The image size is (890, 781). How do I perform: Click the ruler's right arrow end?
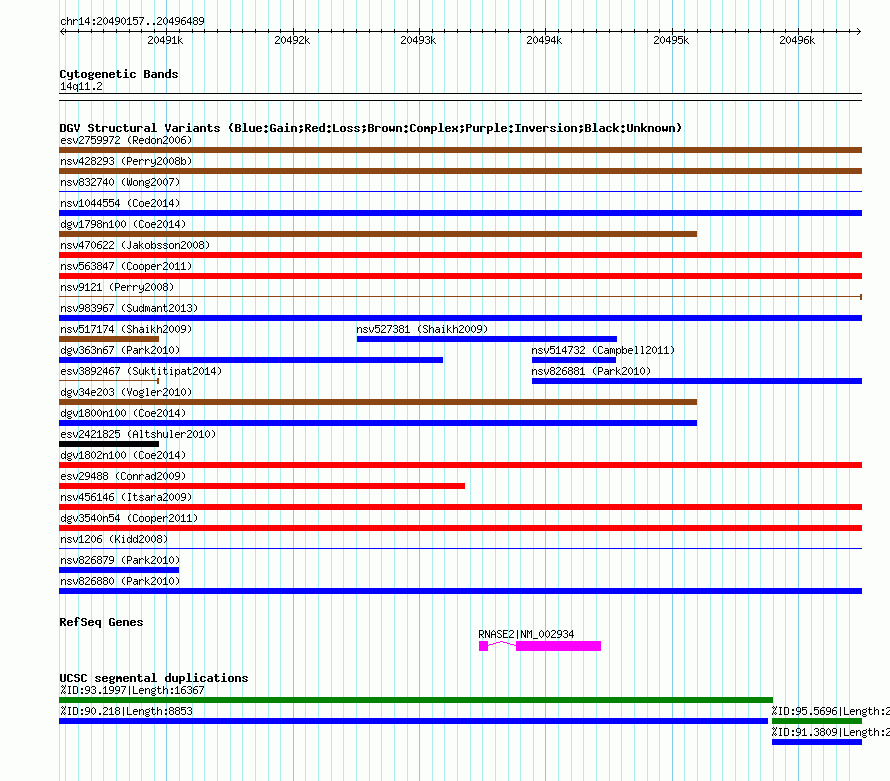(x=859, y=31)
